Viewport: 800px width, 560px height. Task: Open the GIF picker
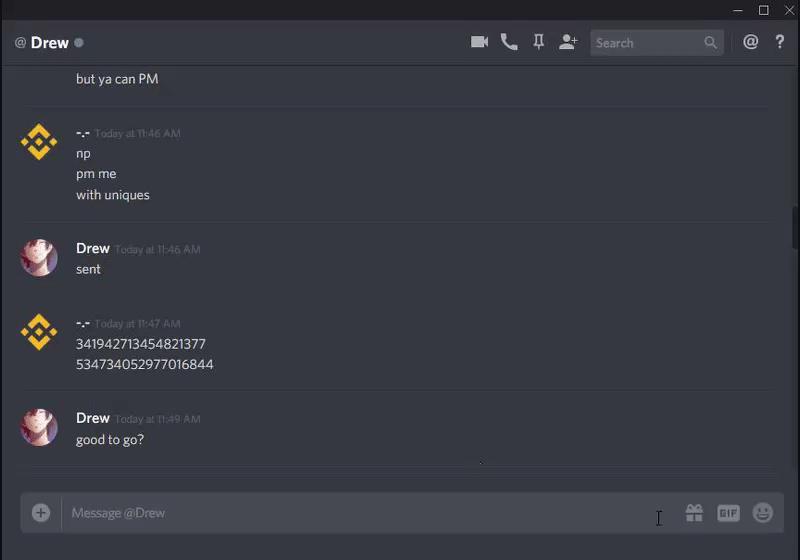[x=728, y=513]
